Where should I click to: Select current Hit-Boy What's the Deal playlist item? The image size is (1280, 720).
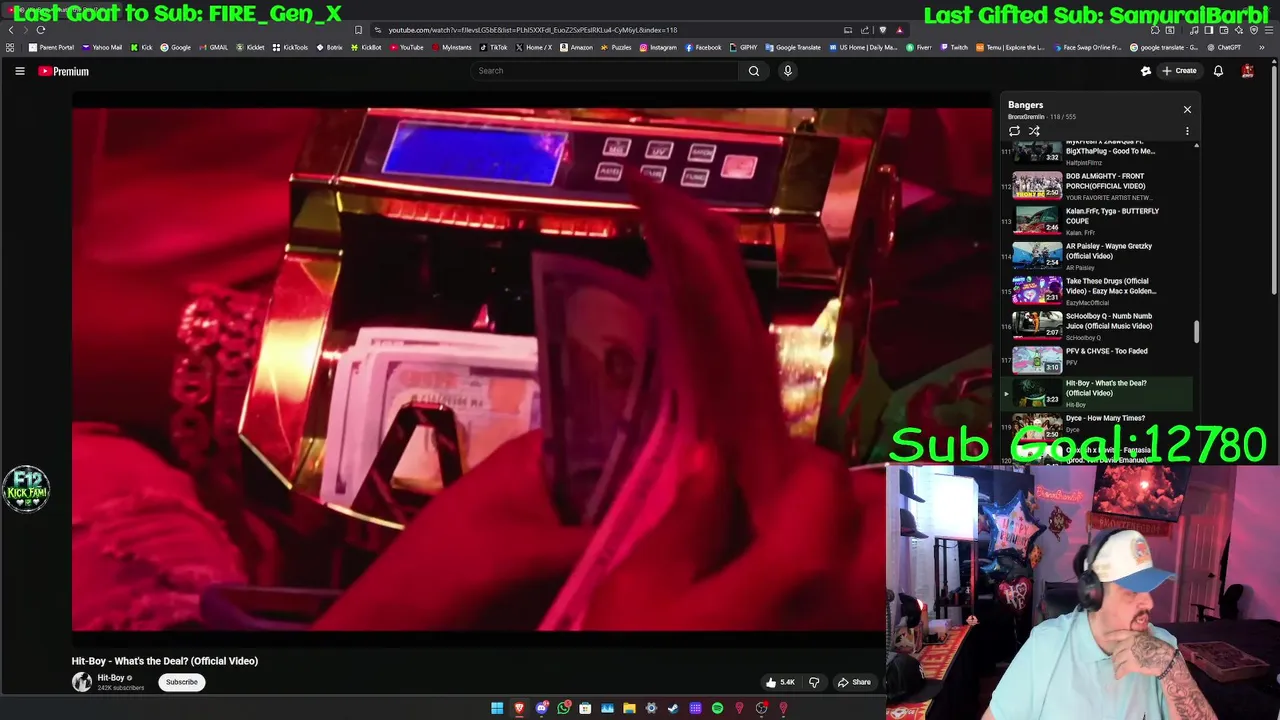pos(1097,393)
